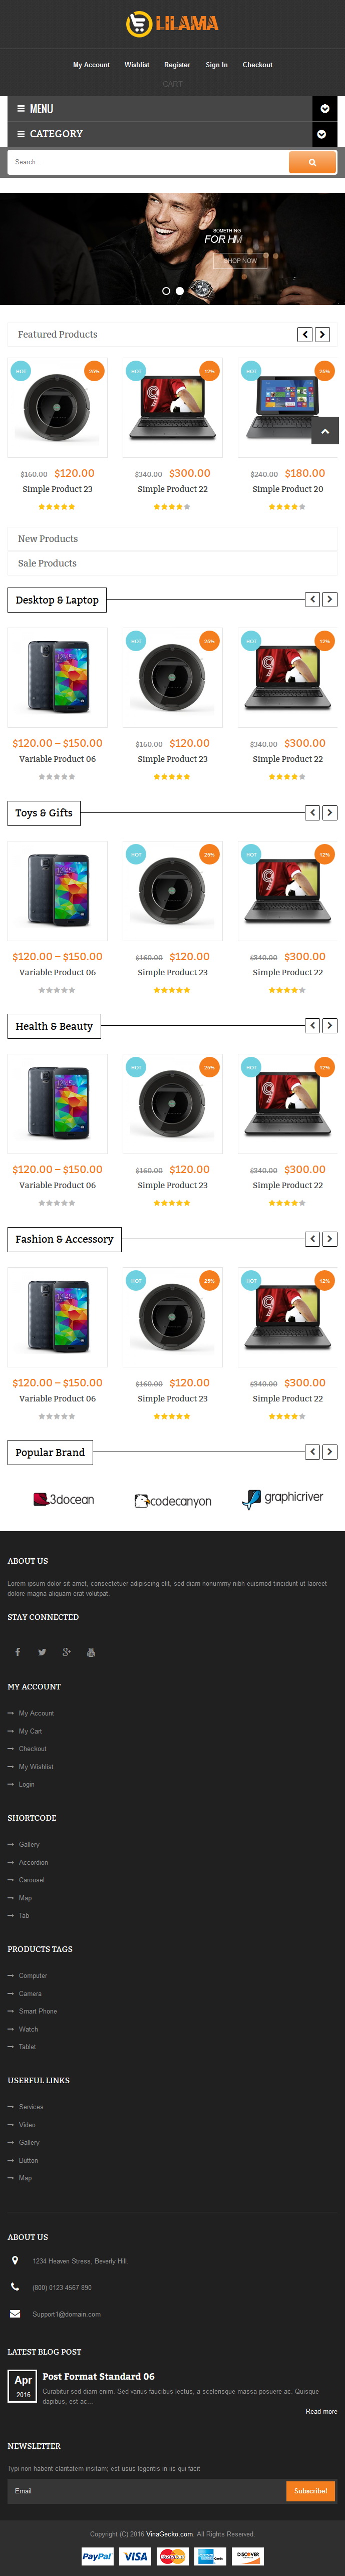Show previous Popular Brand with left arrow

[312, 1452]
